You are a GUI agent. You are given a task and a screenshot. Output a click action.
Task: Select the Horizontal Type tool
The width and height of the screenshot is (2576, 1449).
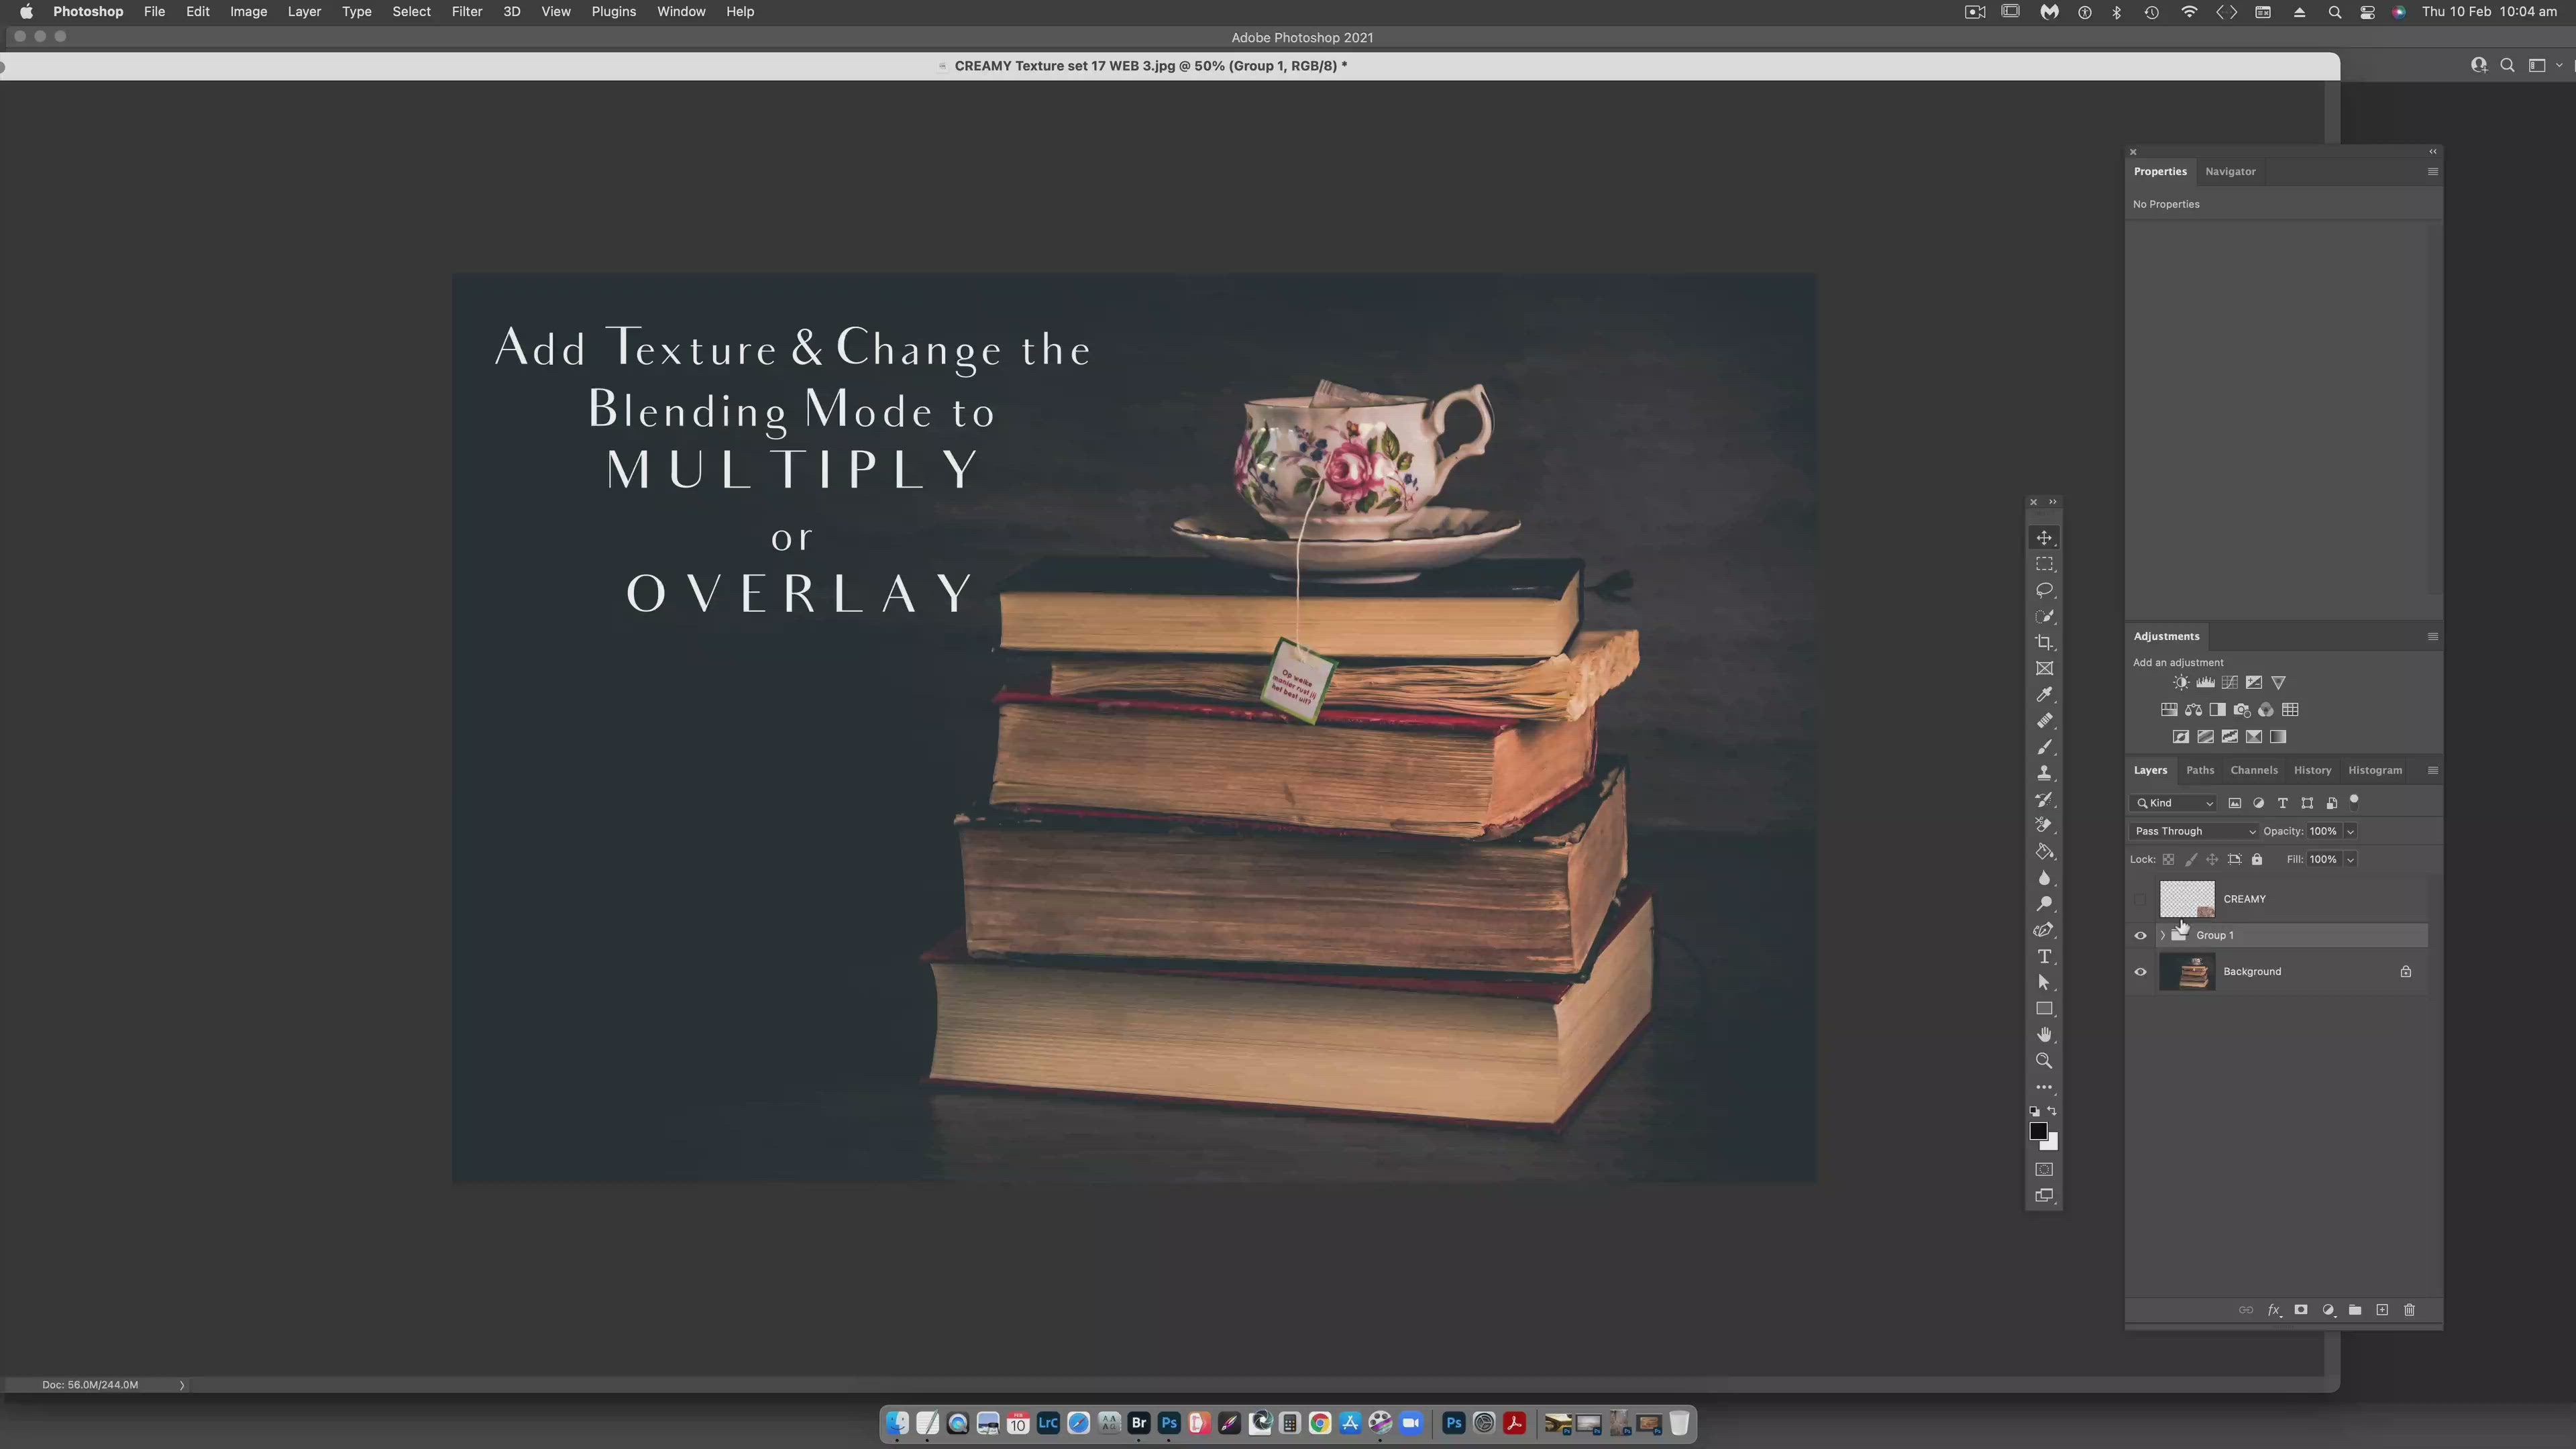[x=2044, y=957]
